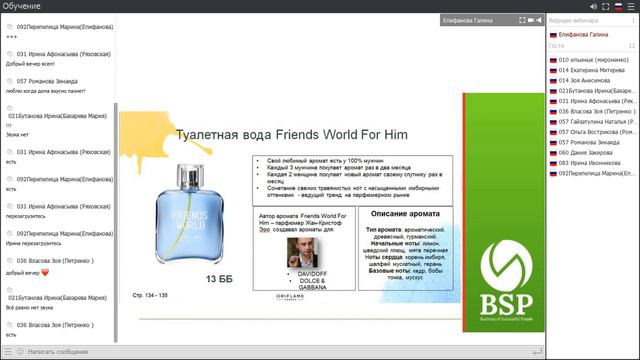Click chat icon above 'Всё равно нет звука'

click(10, 290)
